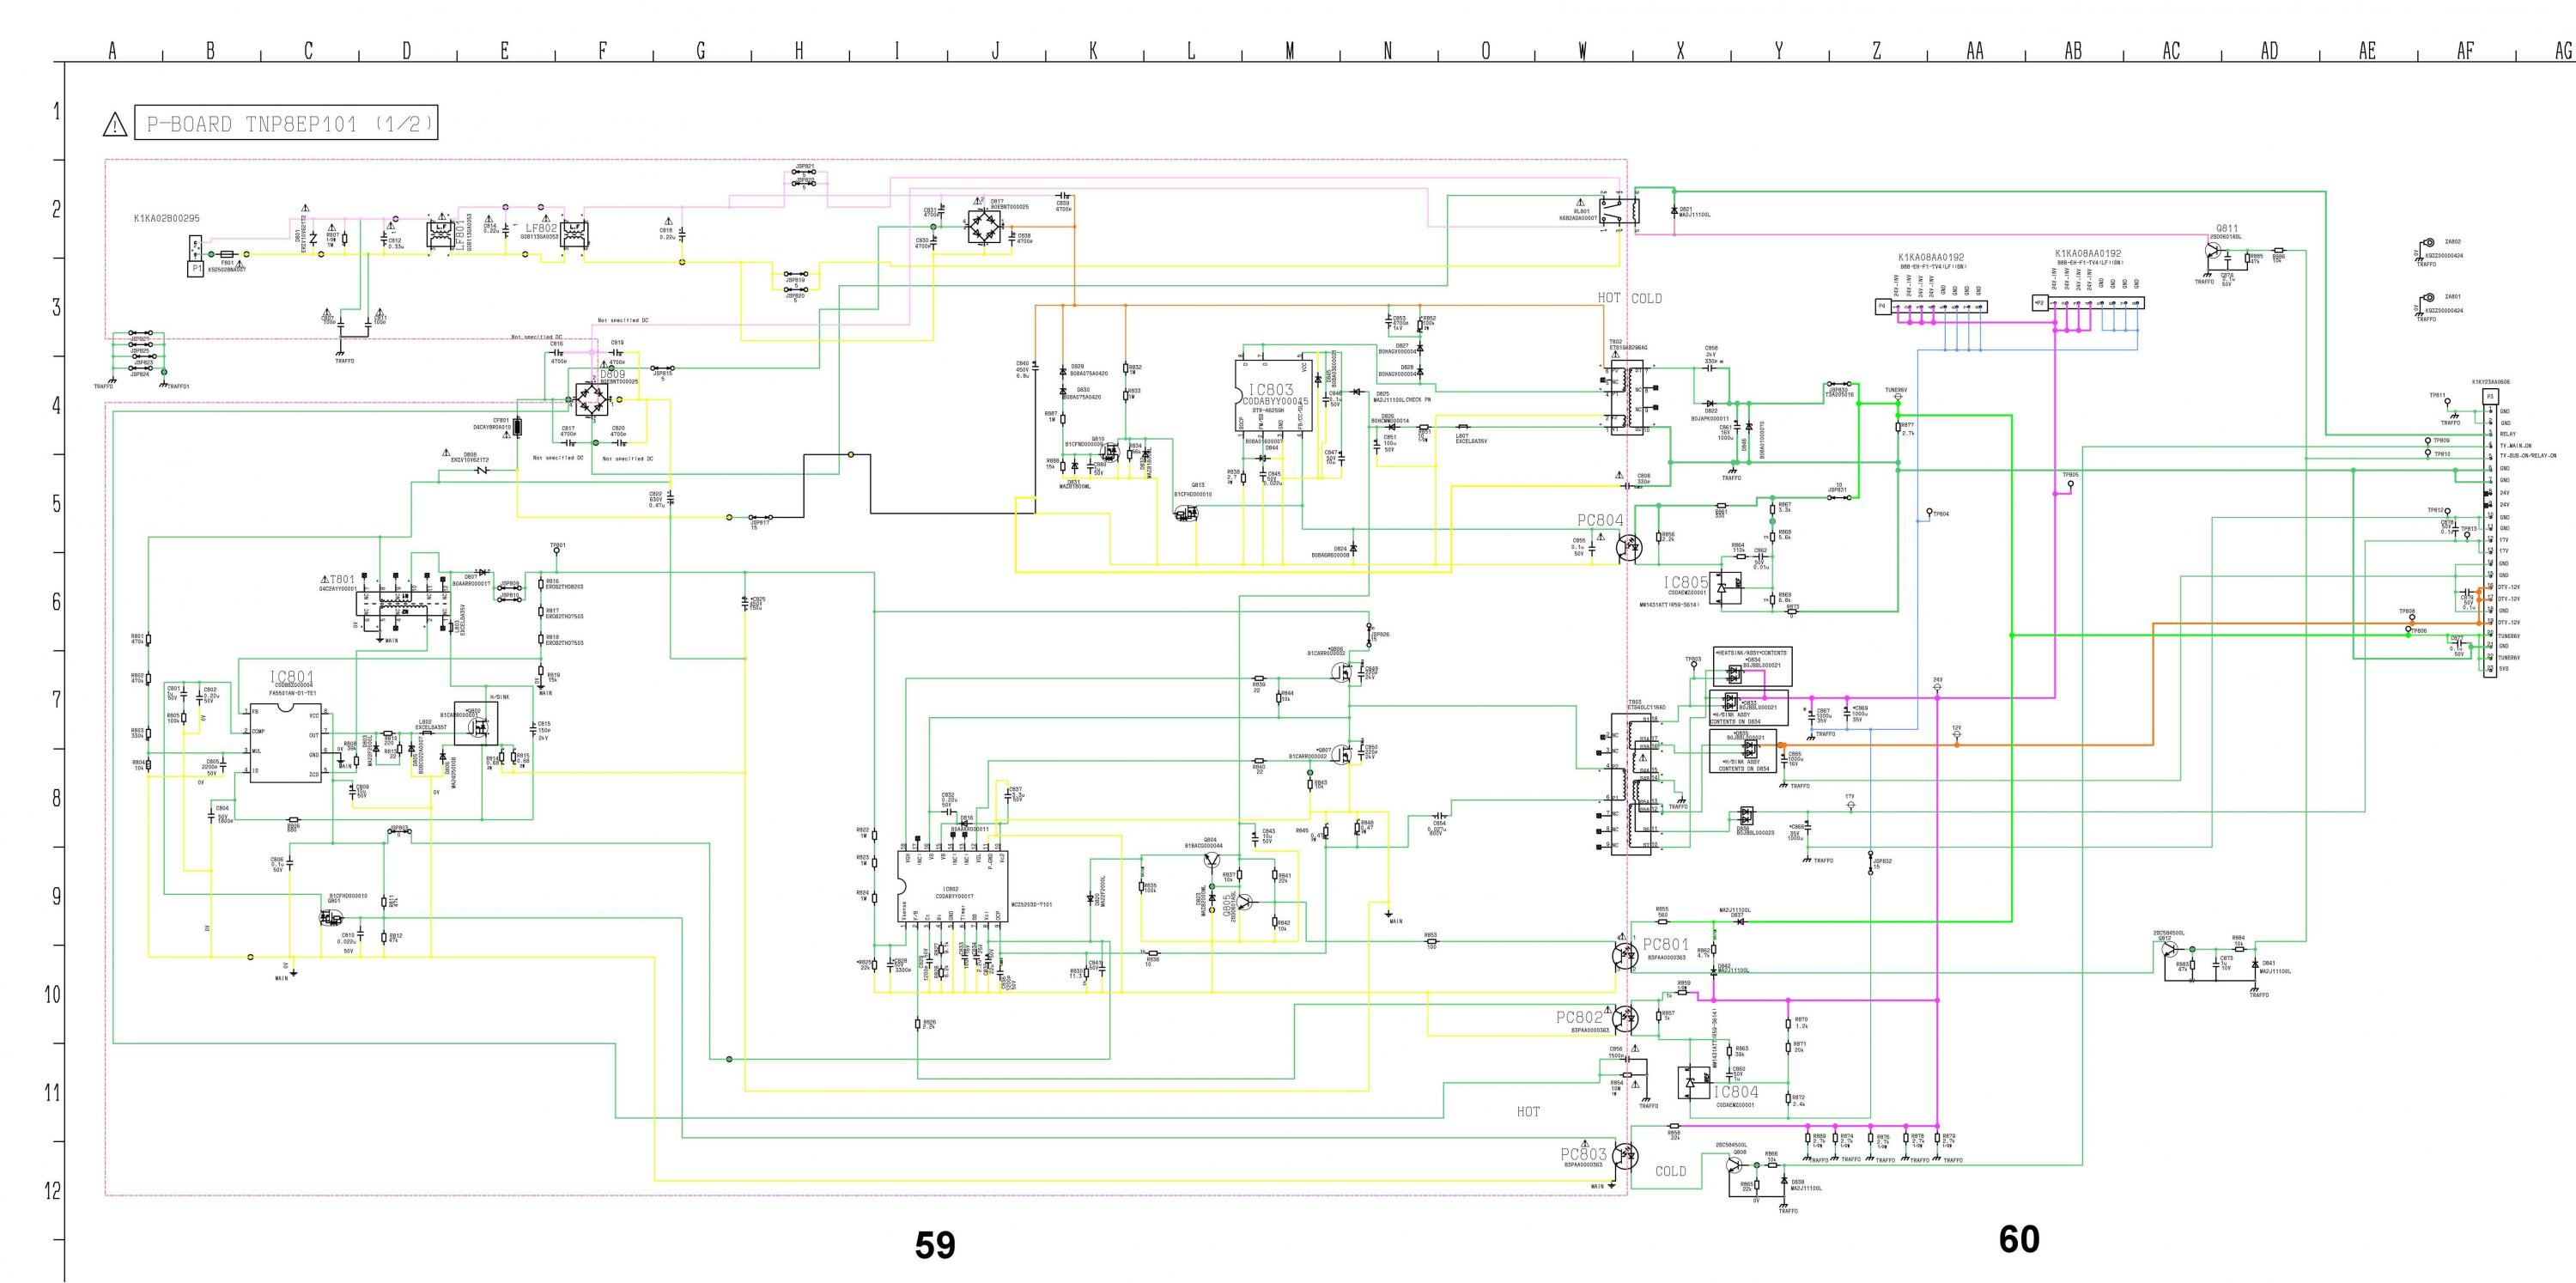Click the ZA802 terminal symbol
This screenshot has width=2576, height=1283.
(2428, 244)
